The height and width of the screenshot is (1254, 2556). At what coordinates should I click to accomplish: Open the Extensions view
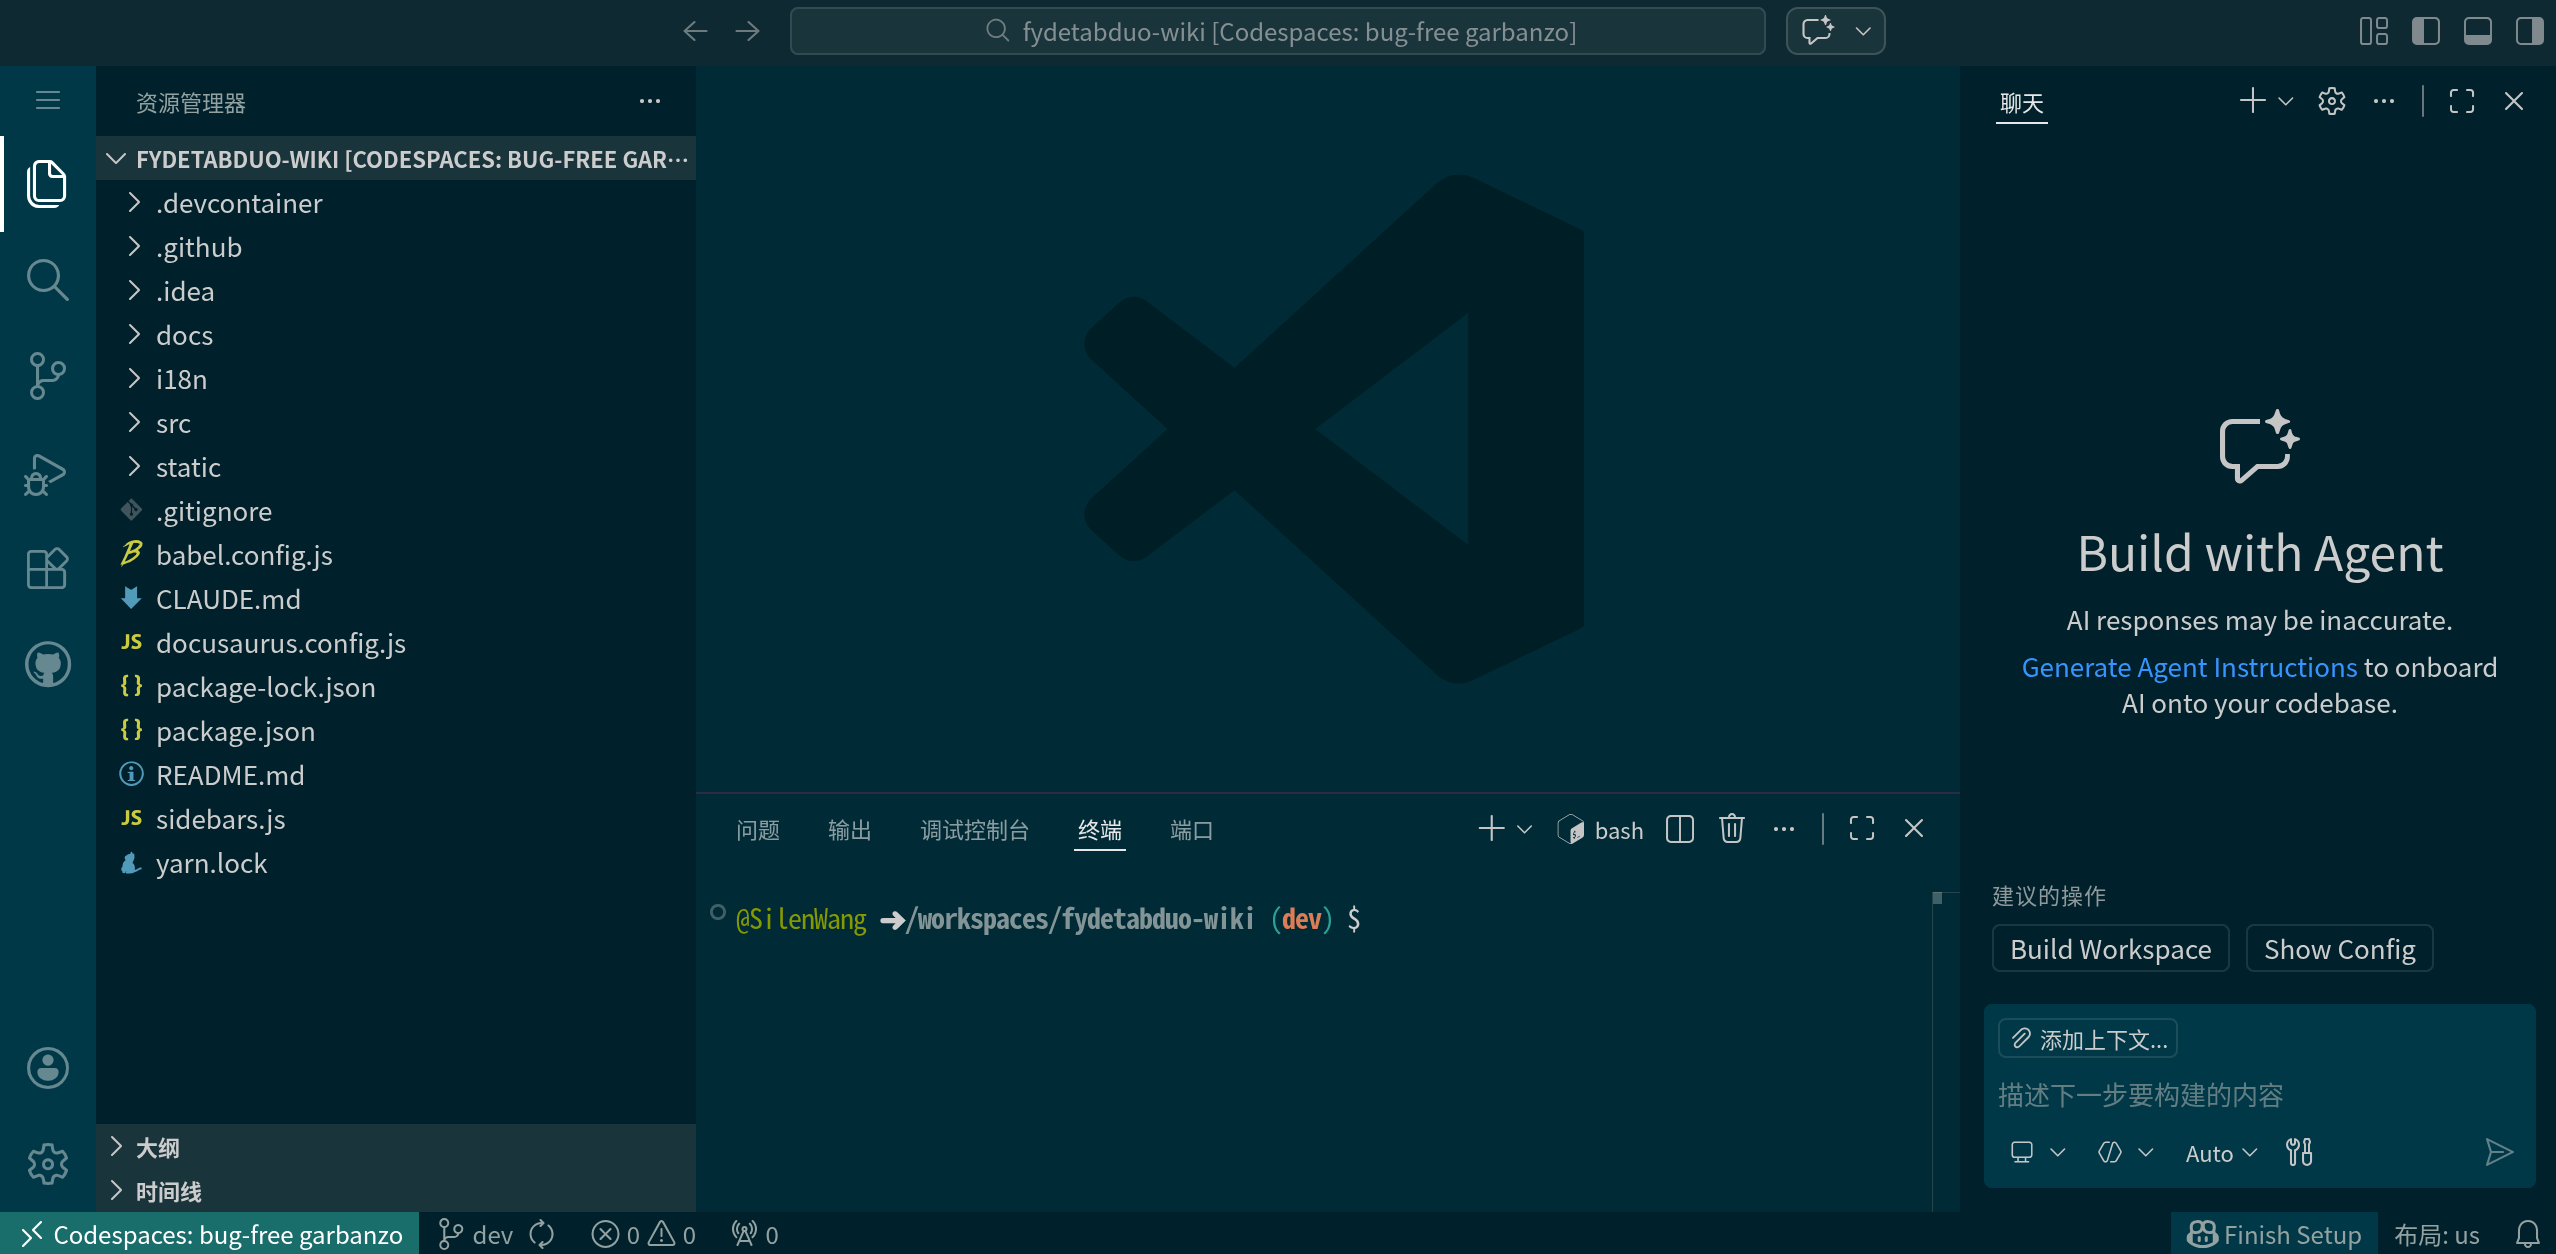[x=46, y=568]
